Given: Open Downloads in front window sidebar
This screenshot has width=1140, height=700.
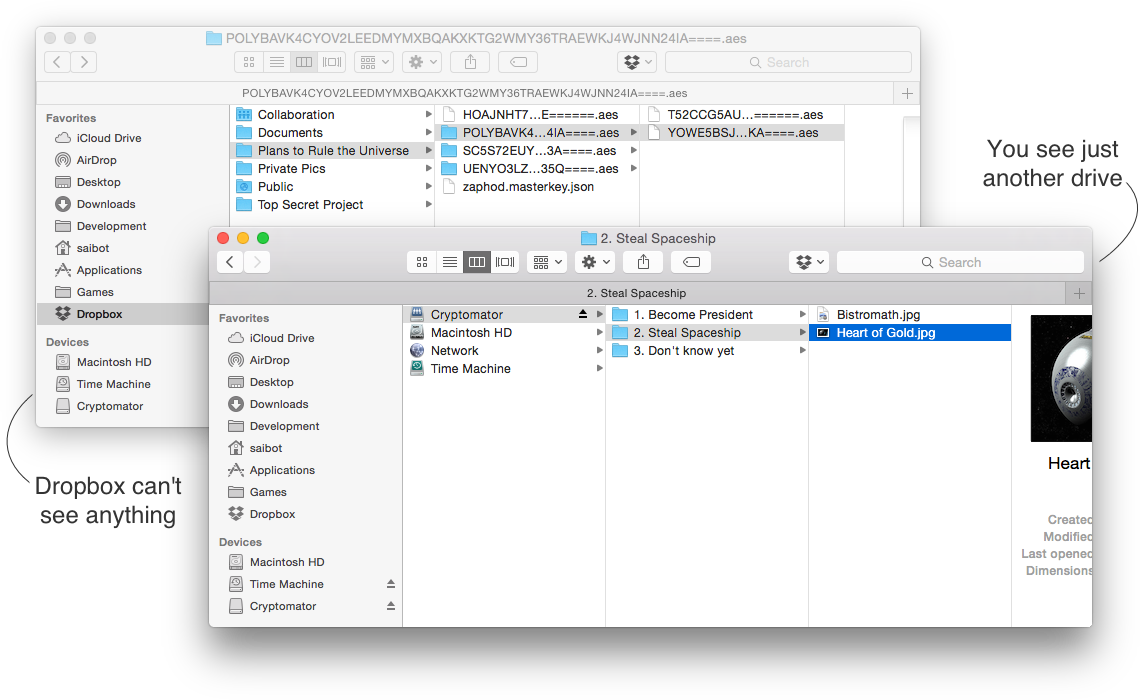Looking at the screenshot, I should pos(278,404).
